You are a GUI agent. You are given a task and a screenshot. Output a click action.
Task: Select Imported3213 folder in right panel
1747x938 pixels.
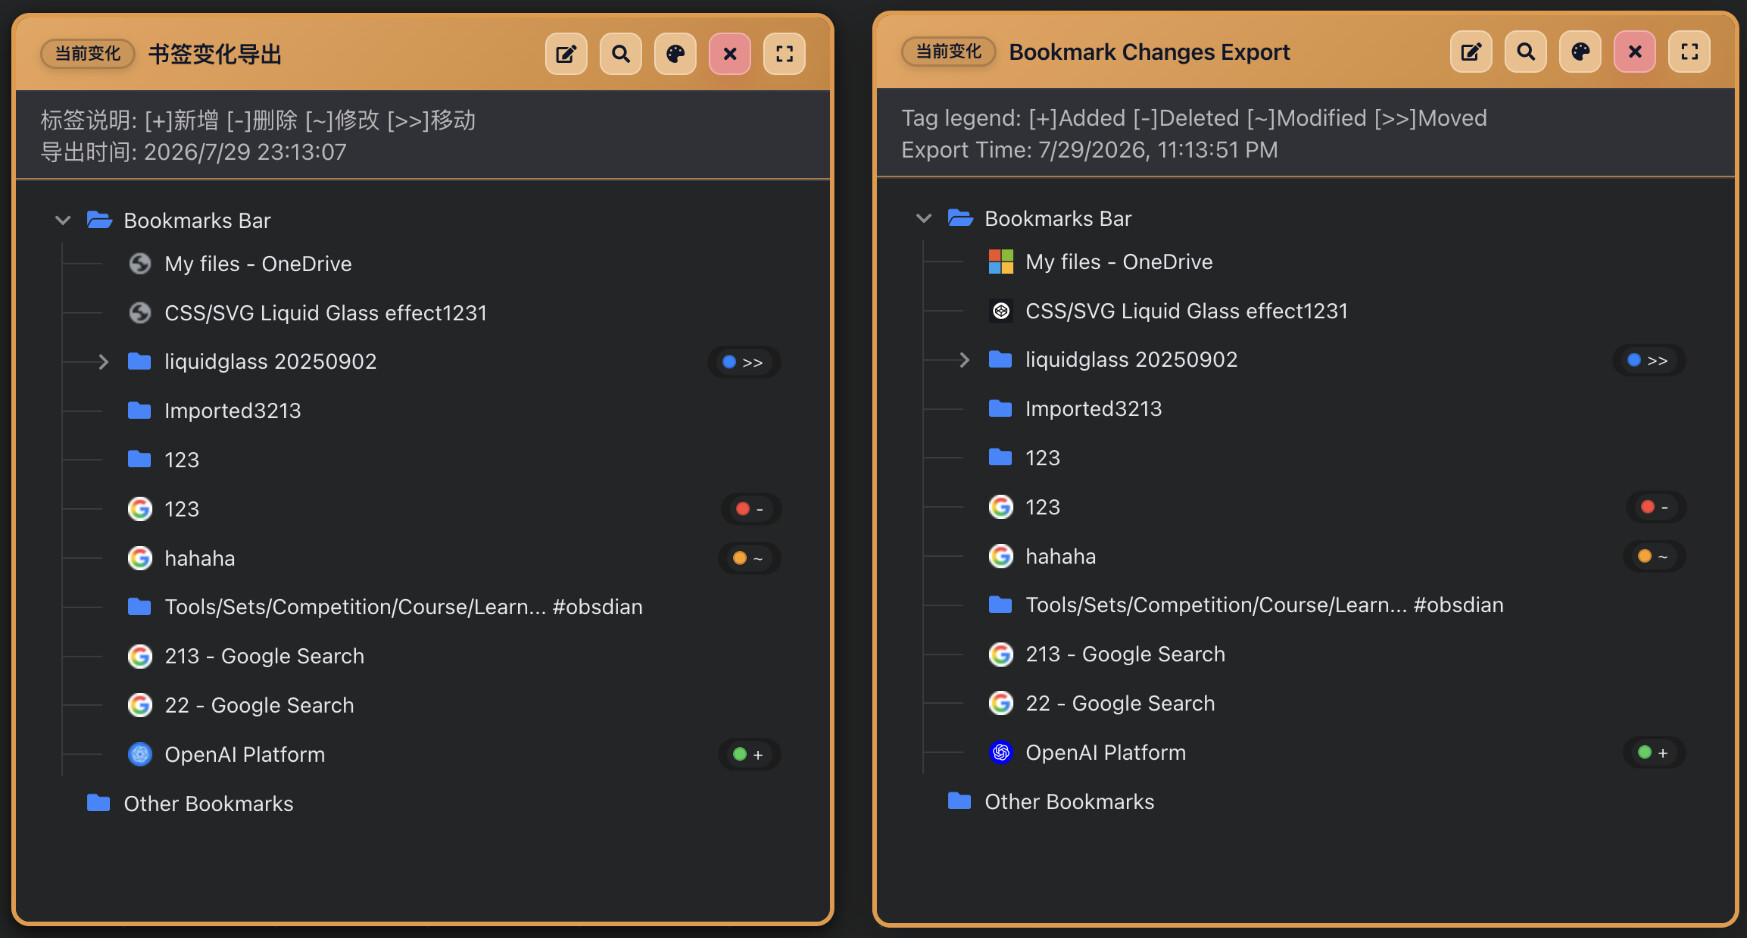pos(1093,409)
